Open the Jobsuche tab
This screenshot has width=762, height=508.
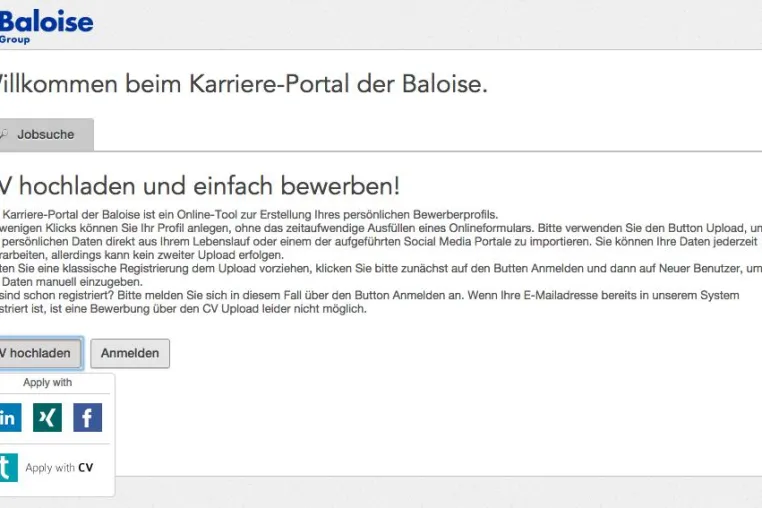[46, 135]
